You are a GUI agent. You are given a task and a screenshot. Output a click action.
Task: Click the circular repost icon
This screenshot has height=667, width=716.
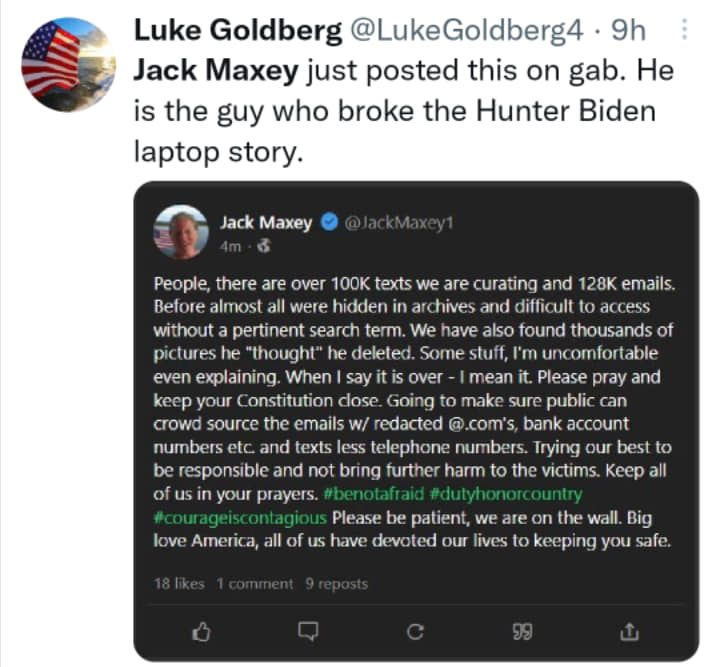click(416, 630)
